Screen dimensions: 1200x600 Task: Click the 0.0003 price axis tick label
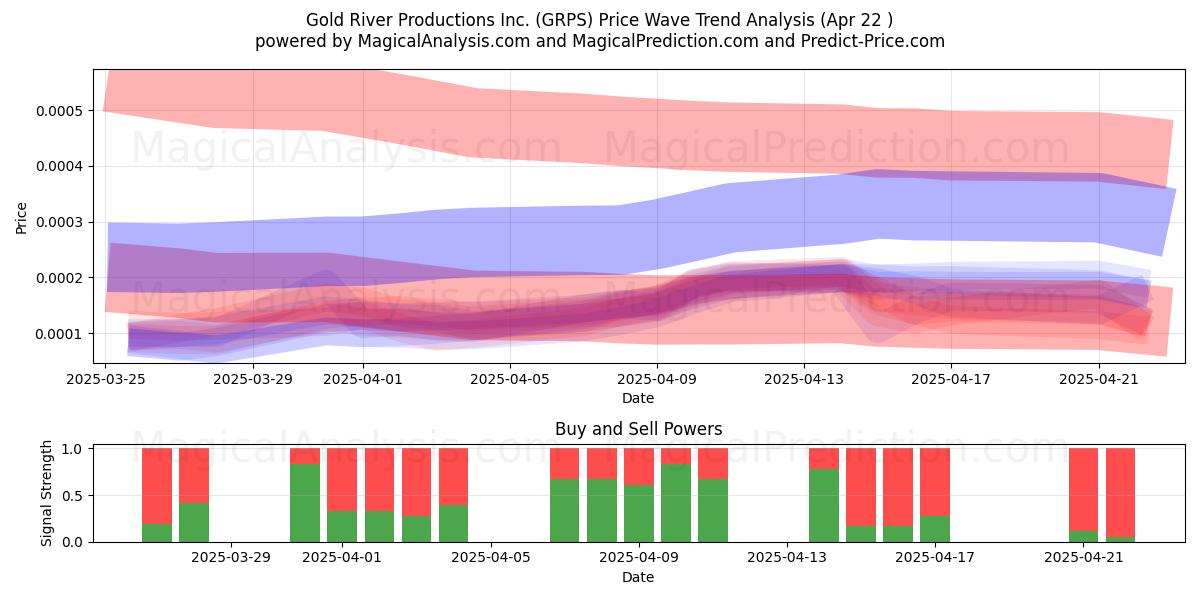click(x=61, y=222)
